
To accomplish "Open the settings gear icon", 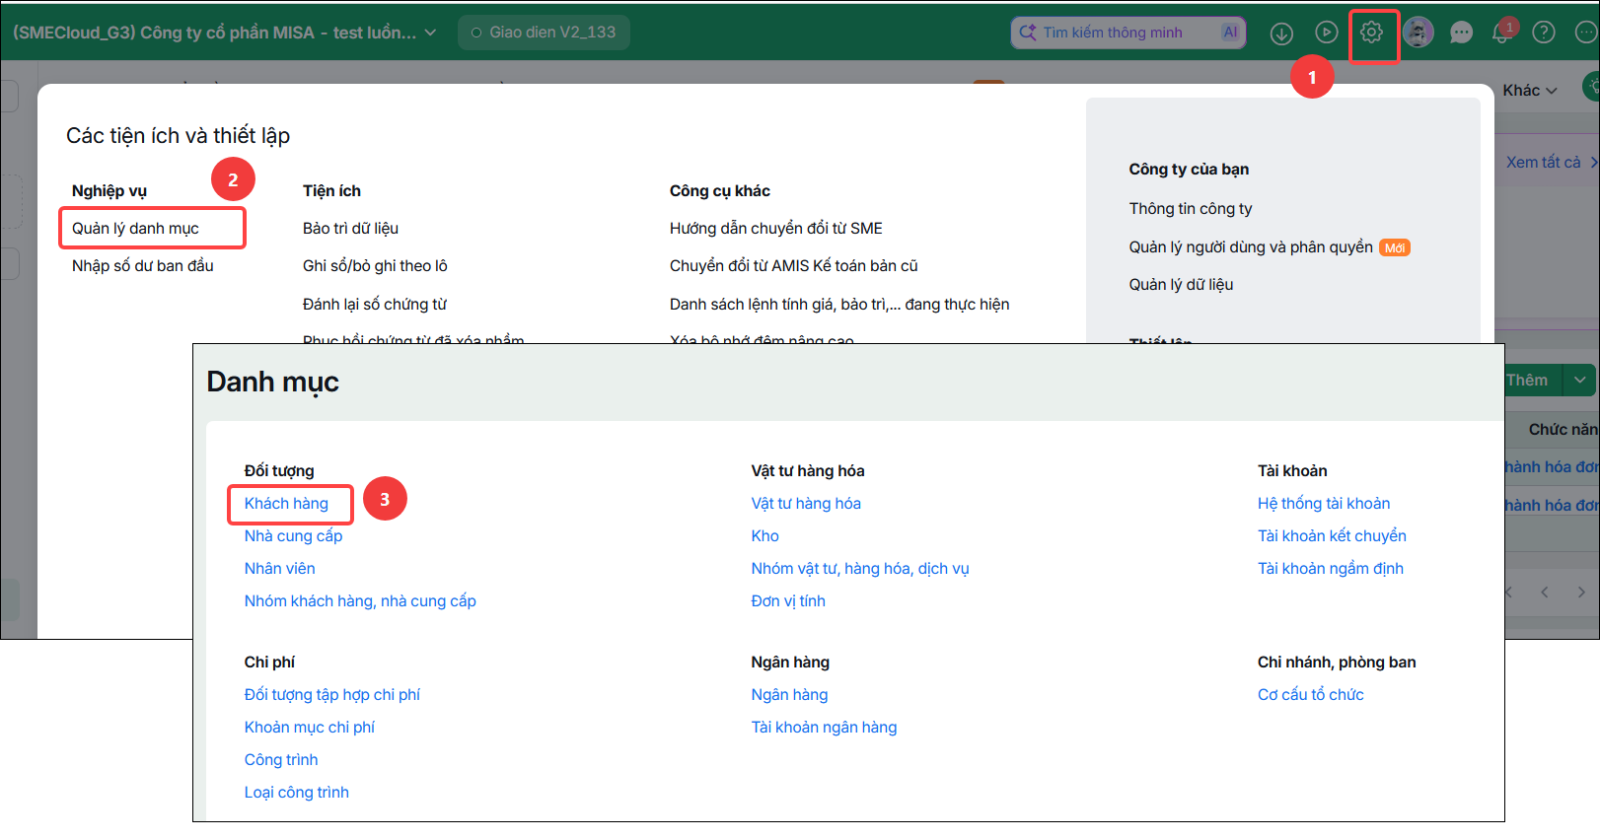I will [x=1371, y=32].
